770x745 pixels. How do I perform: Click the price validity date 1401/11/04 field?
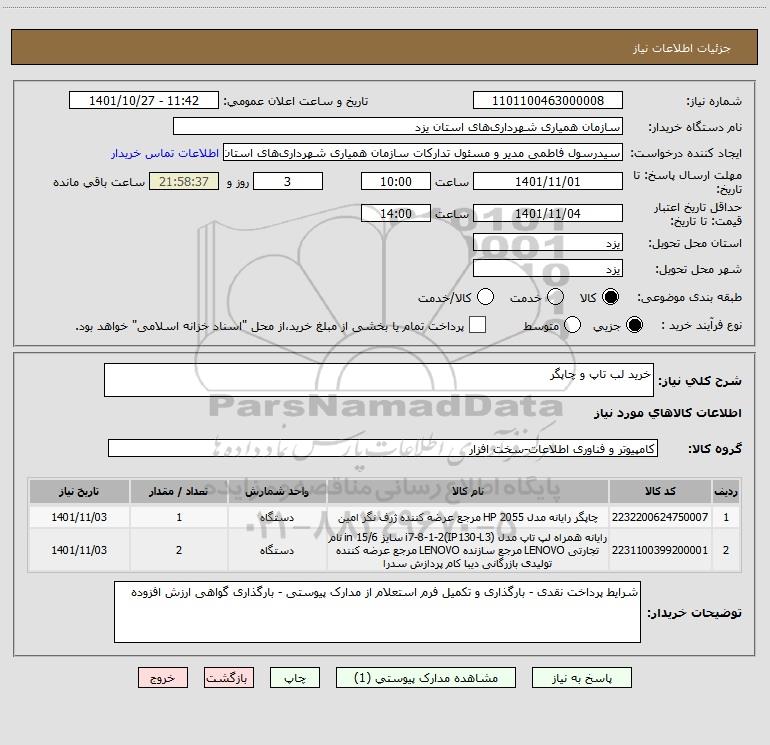click(x=548, y=213)
